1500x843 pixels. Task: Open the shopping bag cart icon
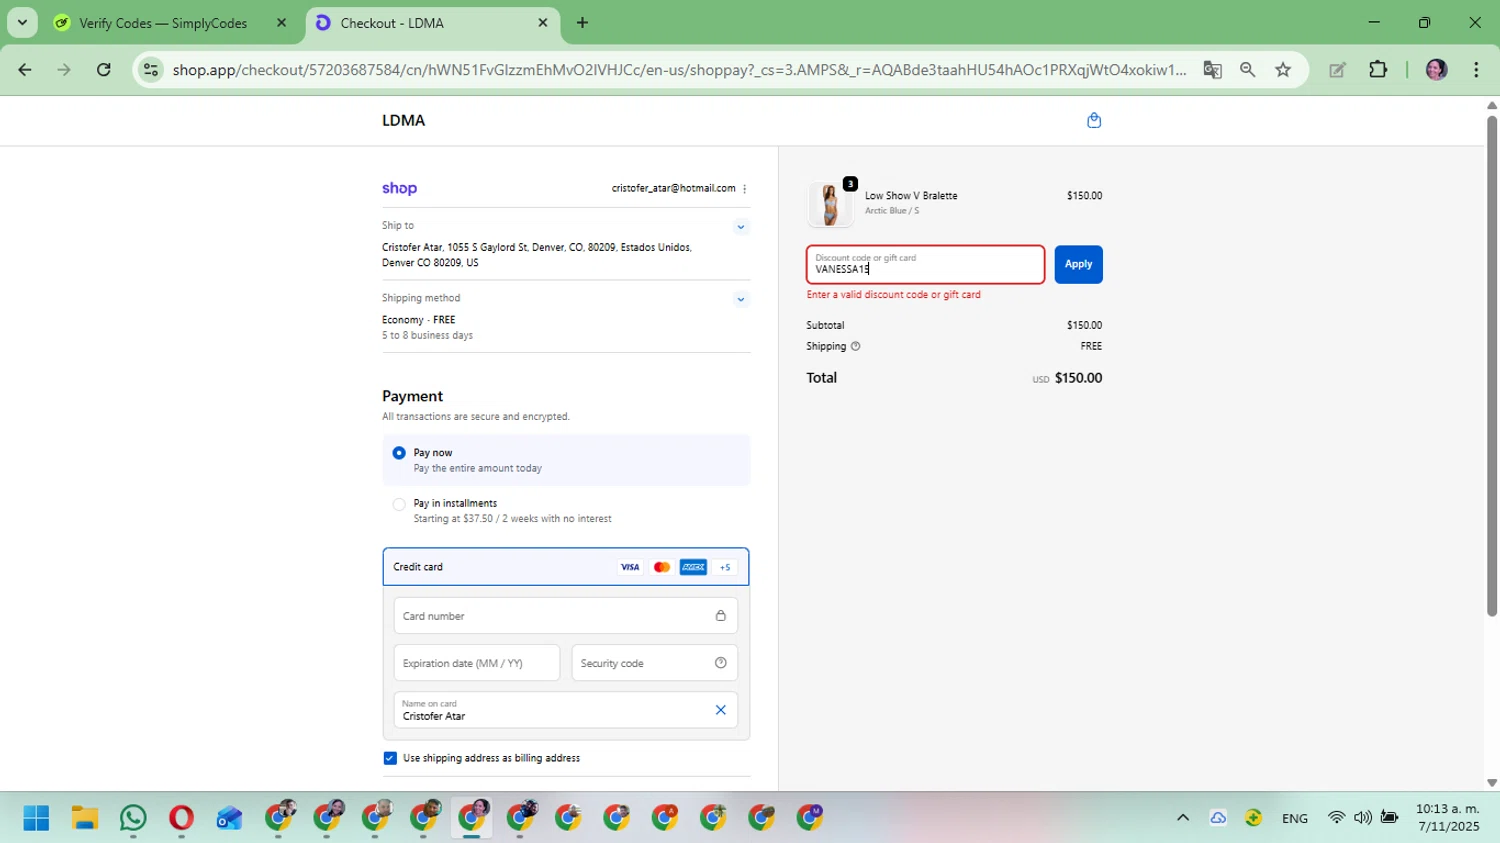click(x=1094, y=120)
